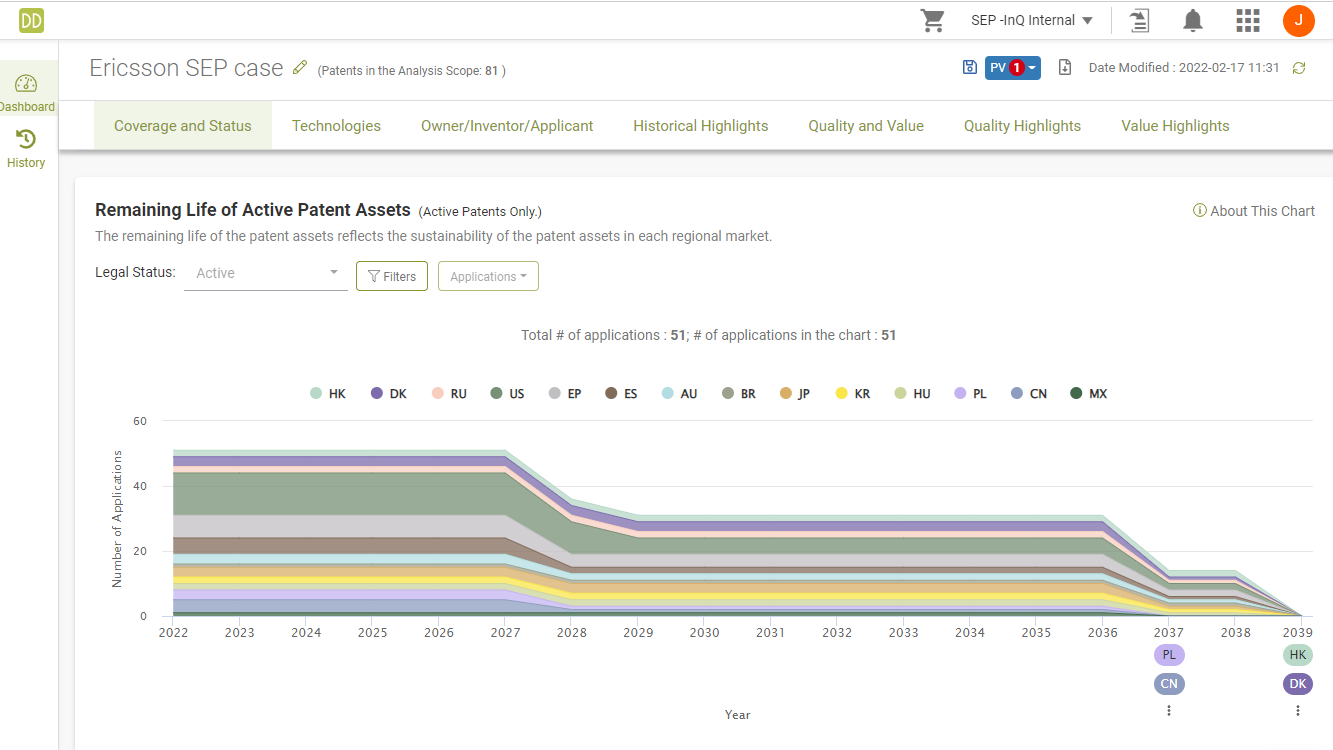Expand more labels under year 2039
This screenshot has height=750, width=1333.
(1298, 711)
